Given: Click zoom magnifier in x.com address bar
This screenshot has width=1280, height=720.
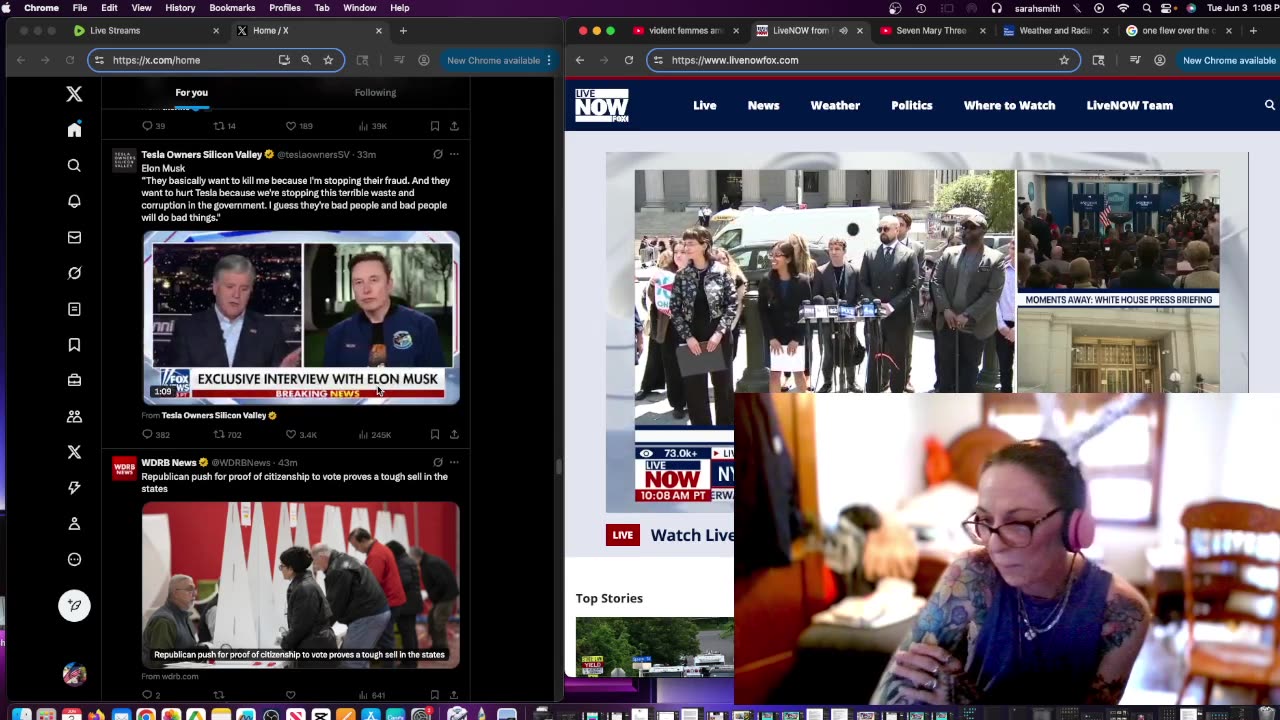Looking at the screenshot, I should pyautogui.click(x=306, y=60).
